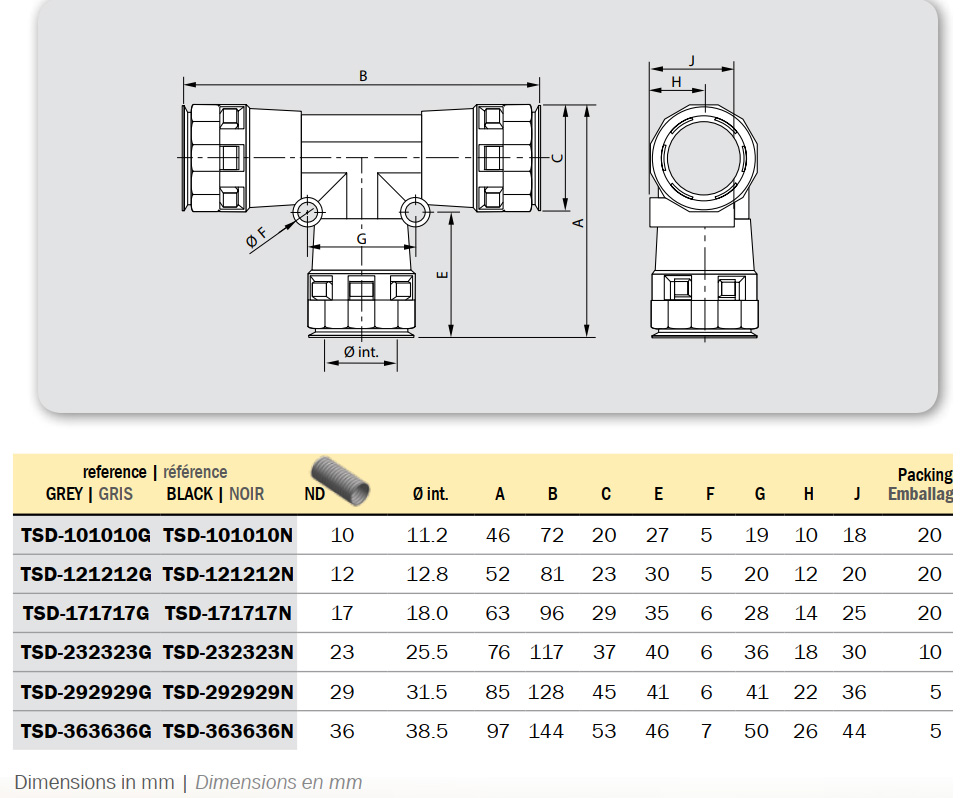This screenshot has width=960, height=798.
Task: Click the ND column header
Action: (x=313, y=494)
